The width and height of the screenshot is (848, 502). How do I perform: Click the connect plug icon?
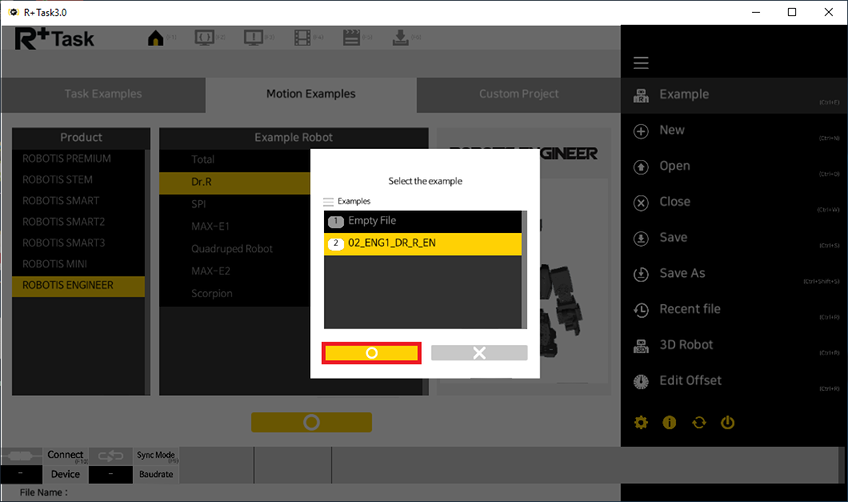22,456
